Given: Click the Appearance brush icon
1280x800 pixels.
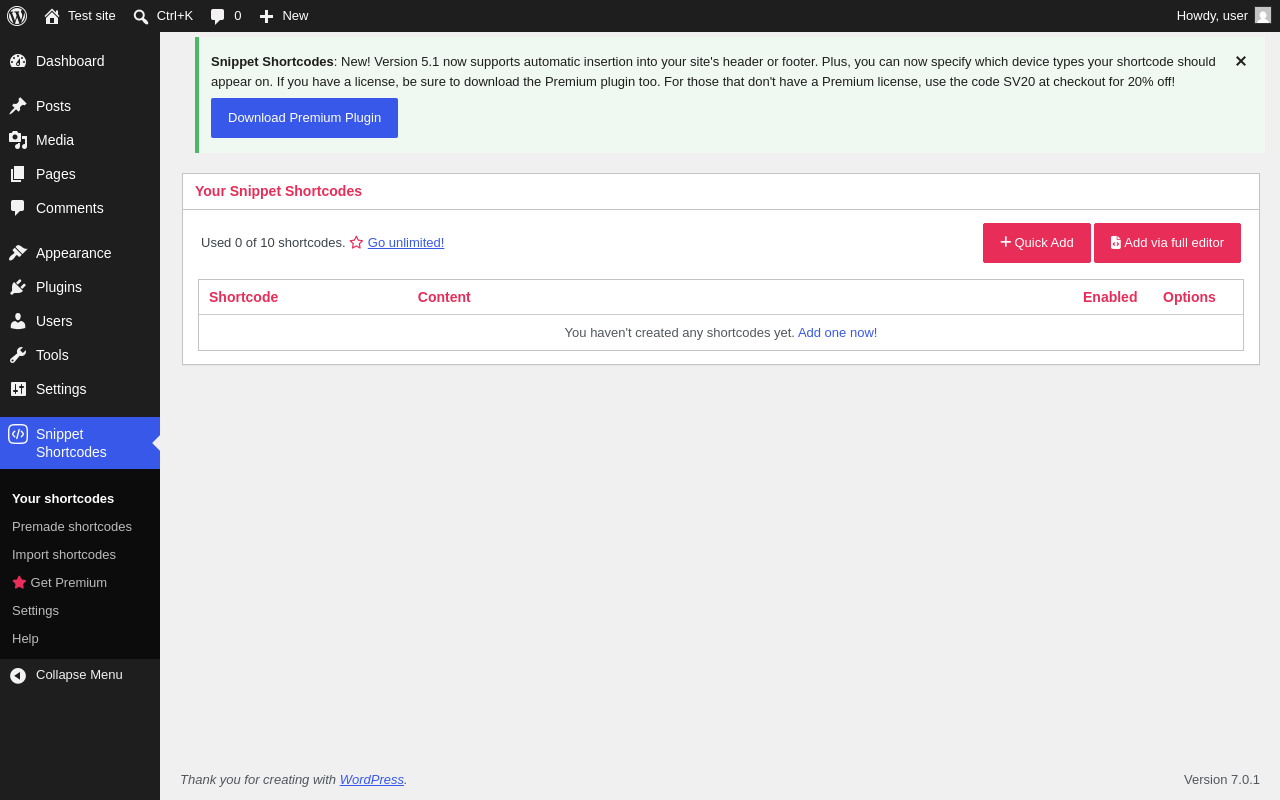Looking at the screenshot, I should 18,253.
